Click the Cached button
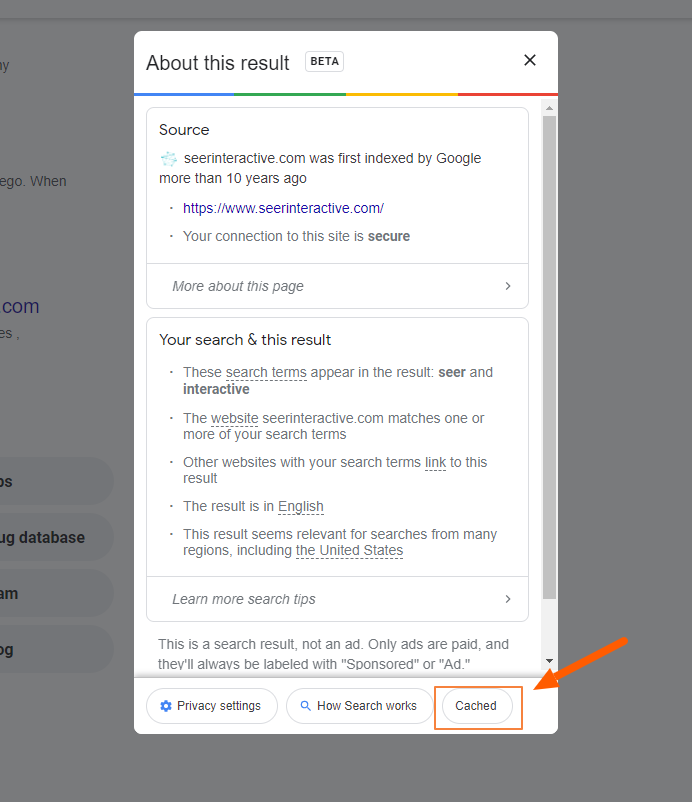The height and width of the screenshot is (802, 692). point(476,706)
